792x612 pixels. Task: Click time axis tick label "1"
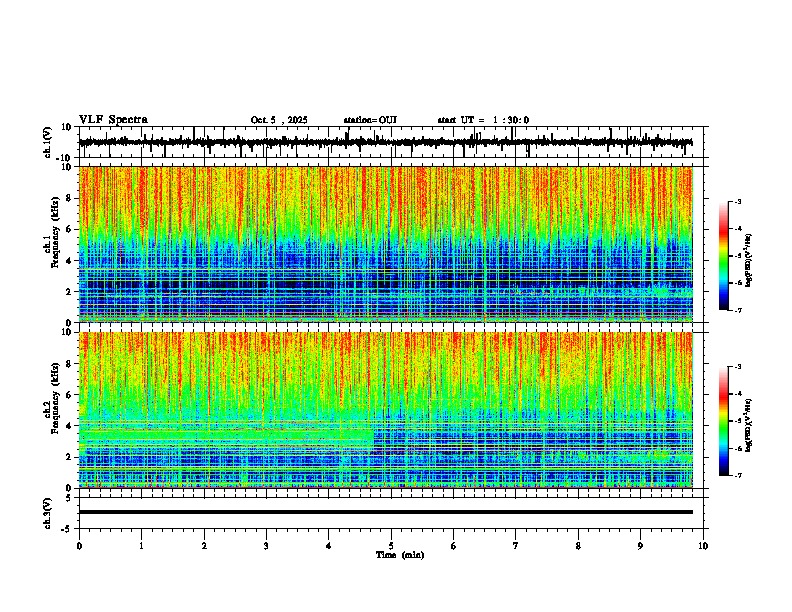click(x=141, y=546)
